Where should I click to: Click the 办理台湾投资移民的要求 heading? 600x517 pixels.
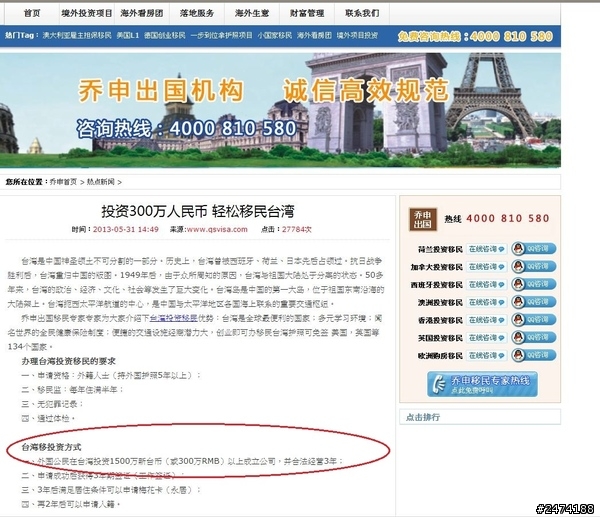coord(68,361)
